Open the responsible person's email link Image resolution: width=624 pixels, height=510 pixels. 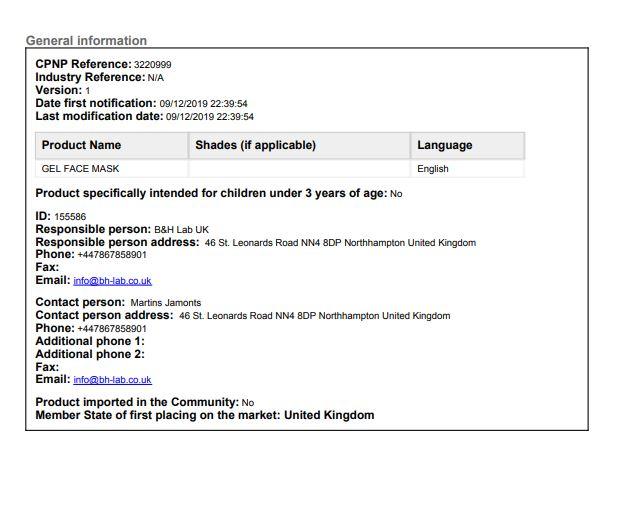tap(112, 281)
